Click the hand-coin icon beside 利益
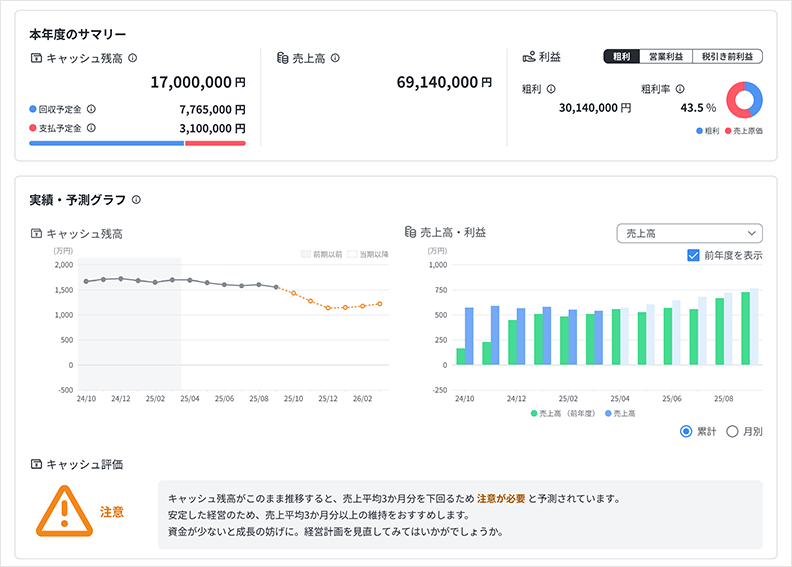The width and height of the screenshot is (792, 567). (x=529, y=57)
